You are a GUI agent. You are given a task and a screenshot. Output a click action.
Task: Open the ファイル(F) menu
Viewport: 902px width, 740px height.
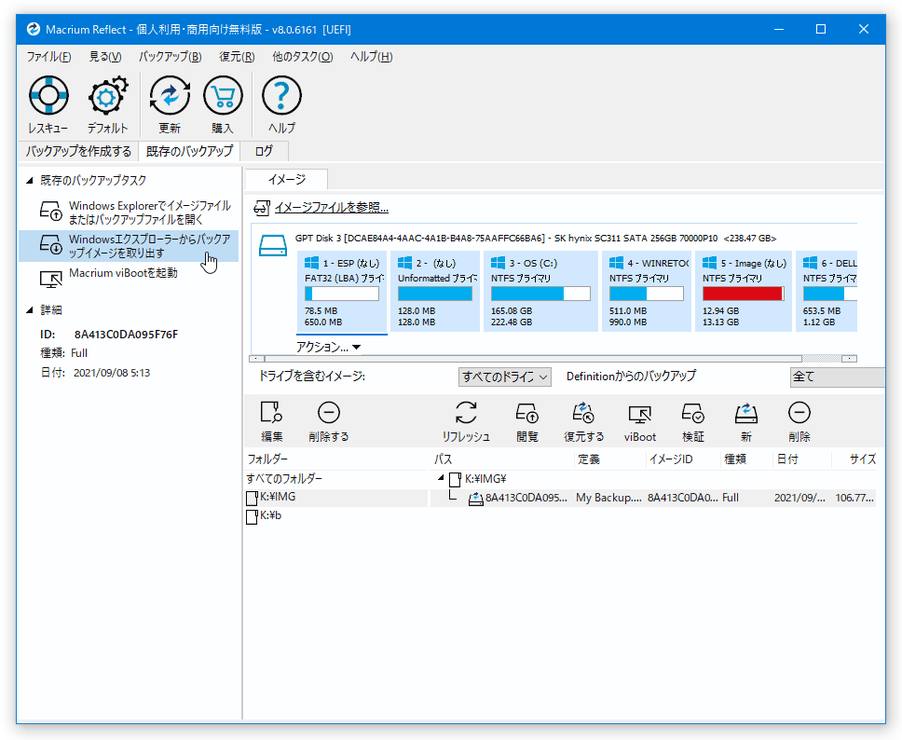[49, 56]
